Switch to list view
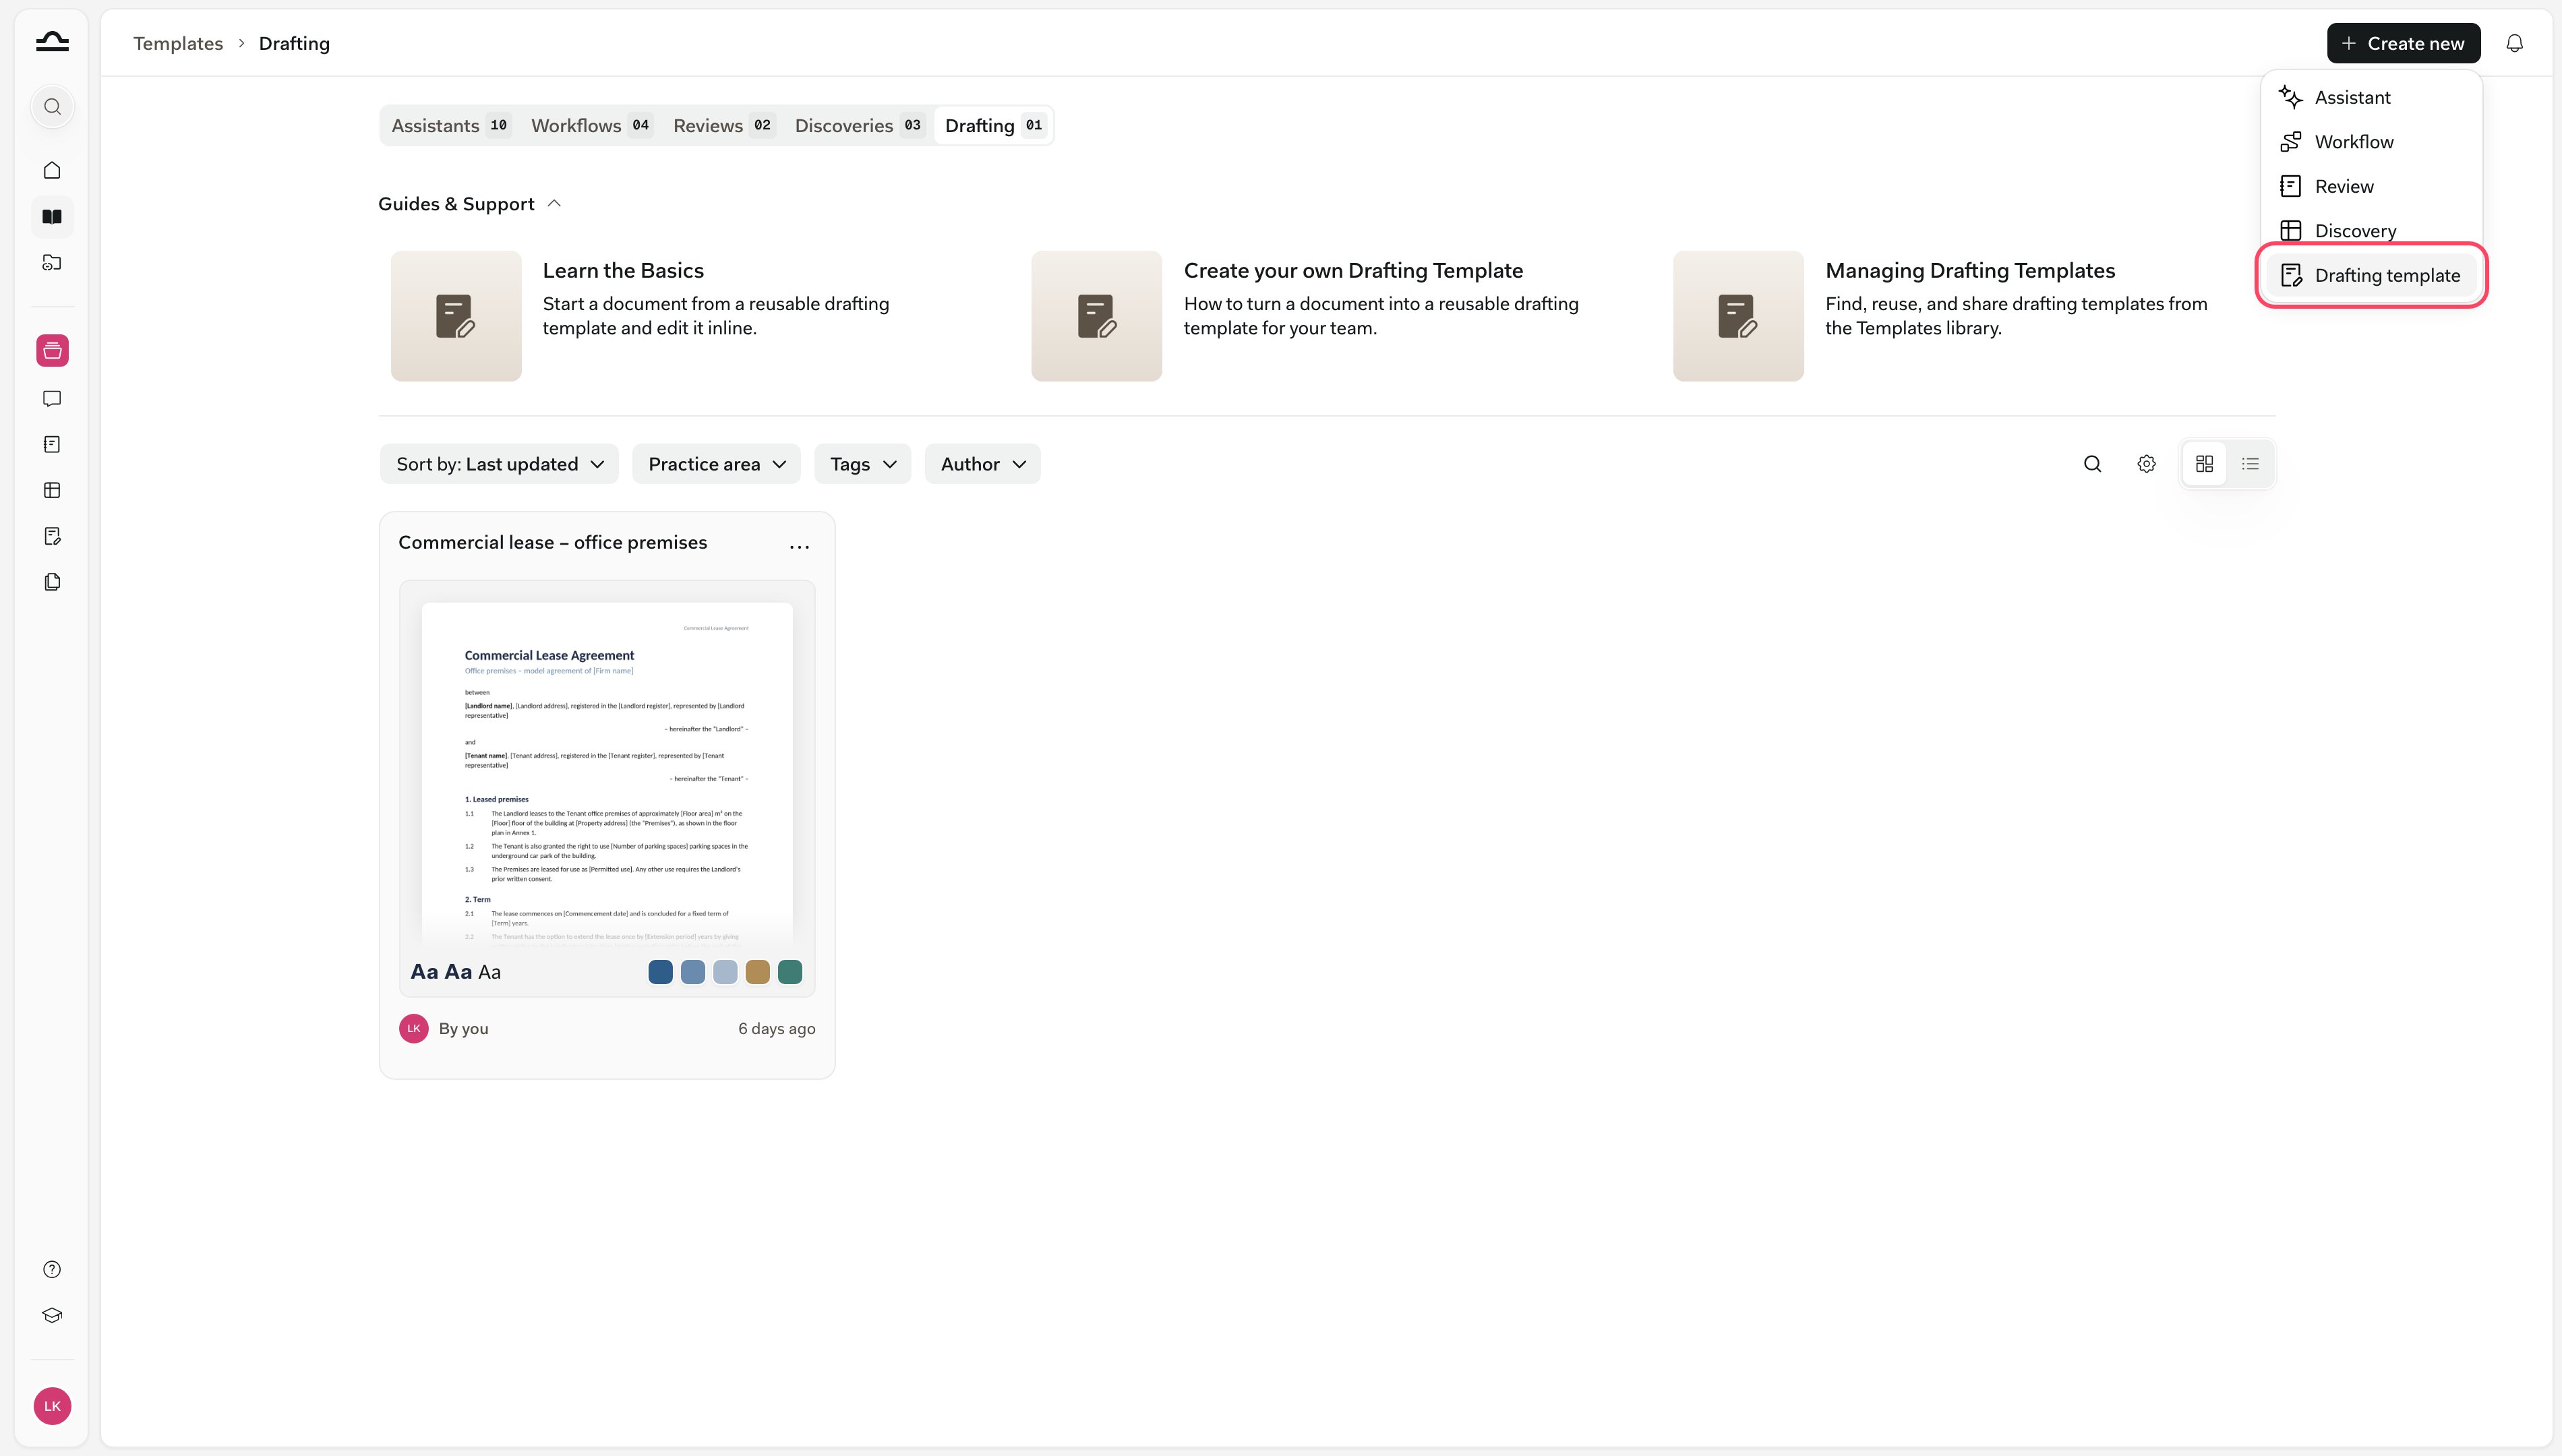Screen dimensions: 2562x1456 2250,464
